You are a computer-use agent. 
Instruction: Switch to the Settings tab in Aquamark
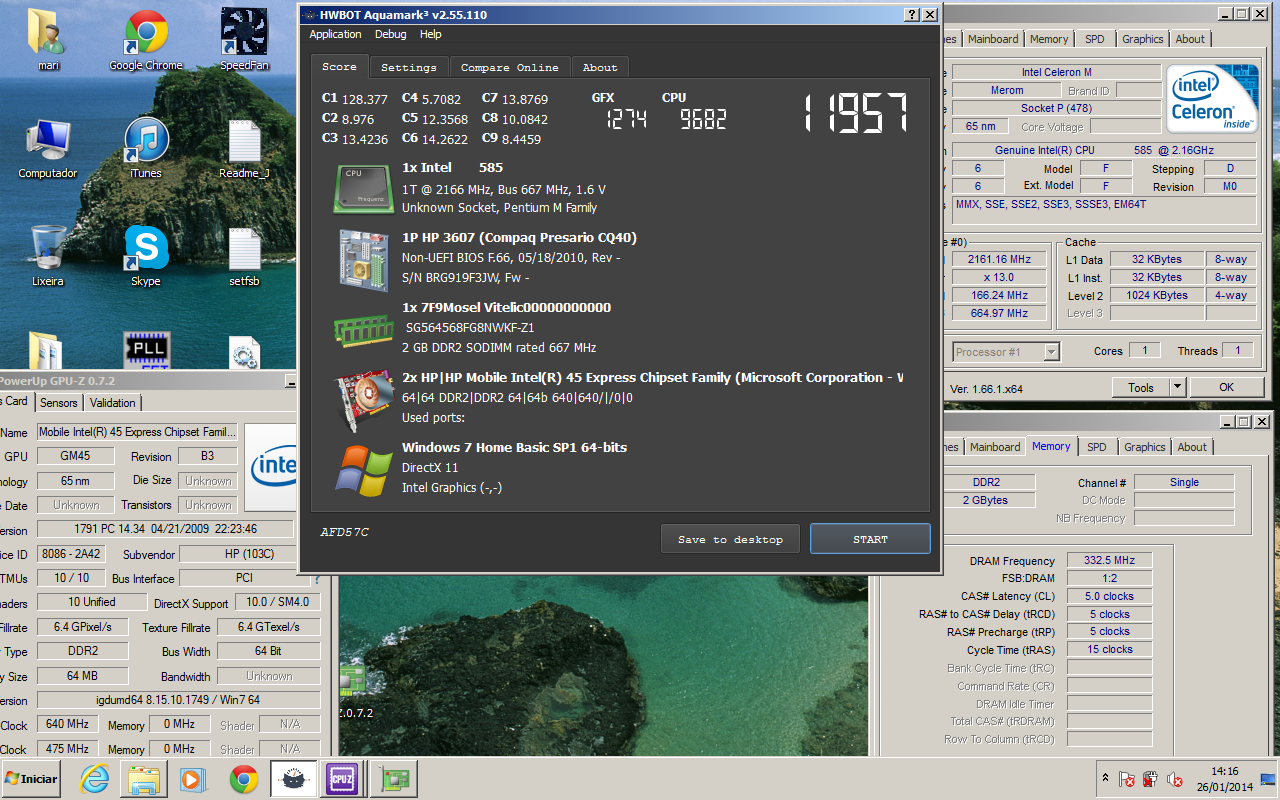[409, 67]
